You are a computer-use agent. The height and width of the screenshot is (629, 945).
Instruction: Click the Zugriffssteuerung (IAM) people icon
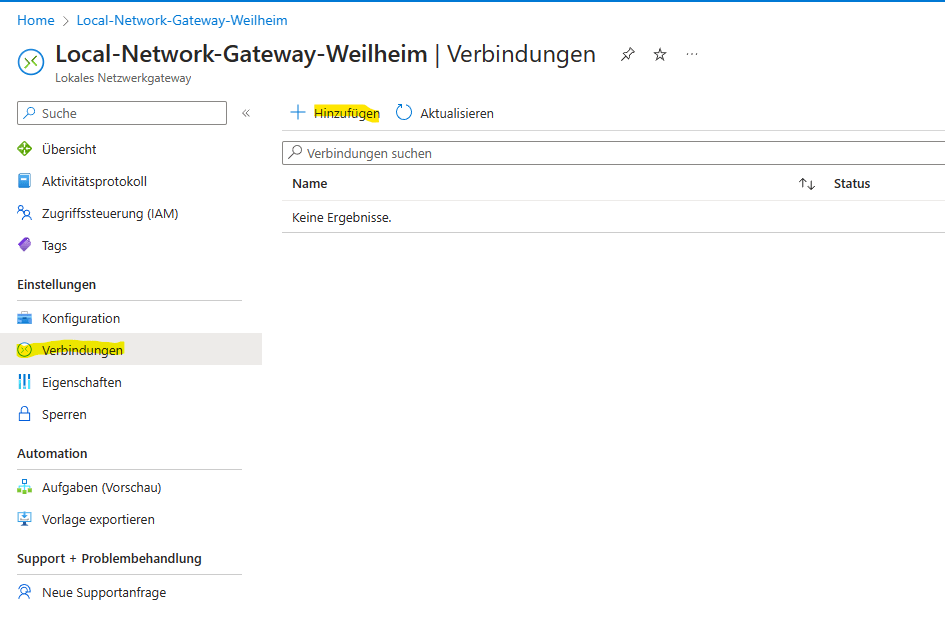pos(25,213)
